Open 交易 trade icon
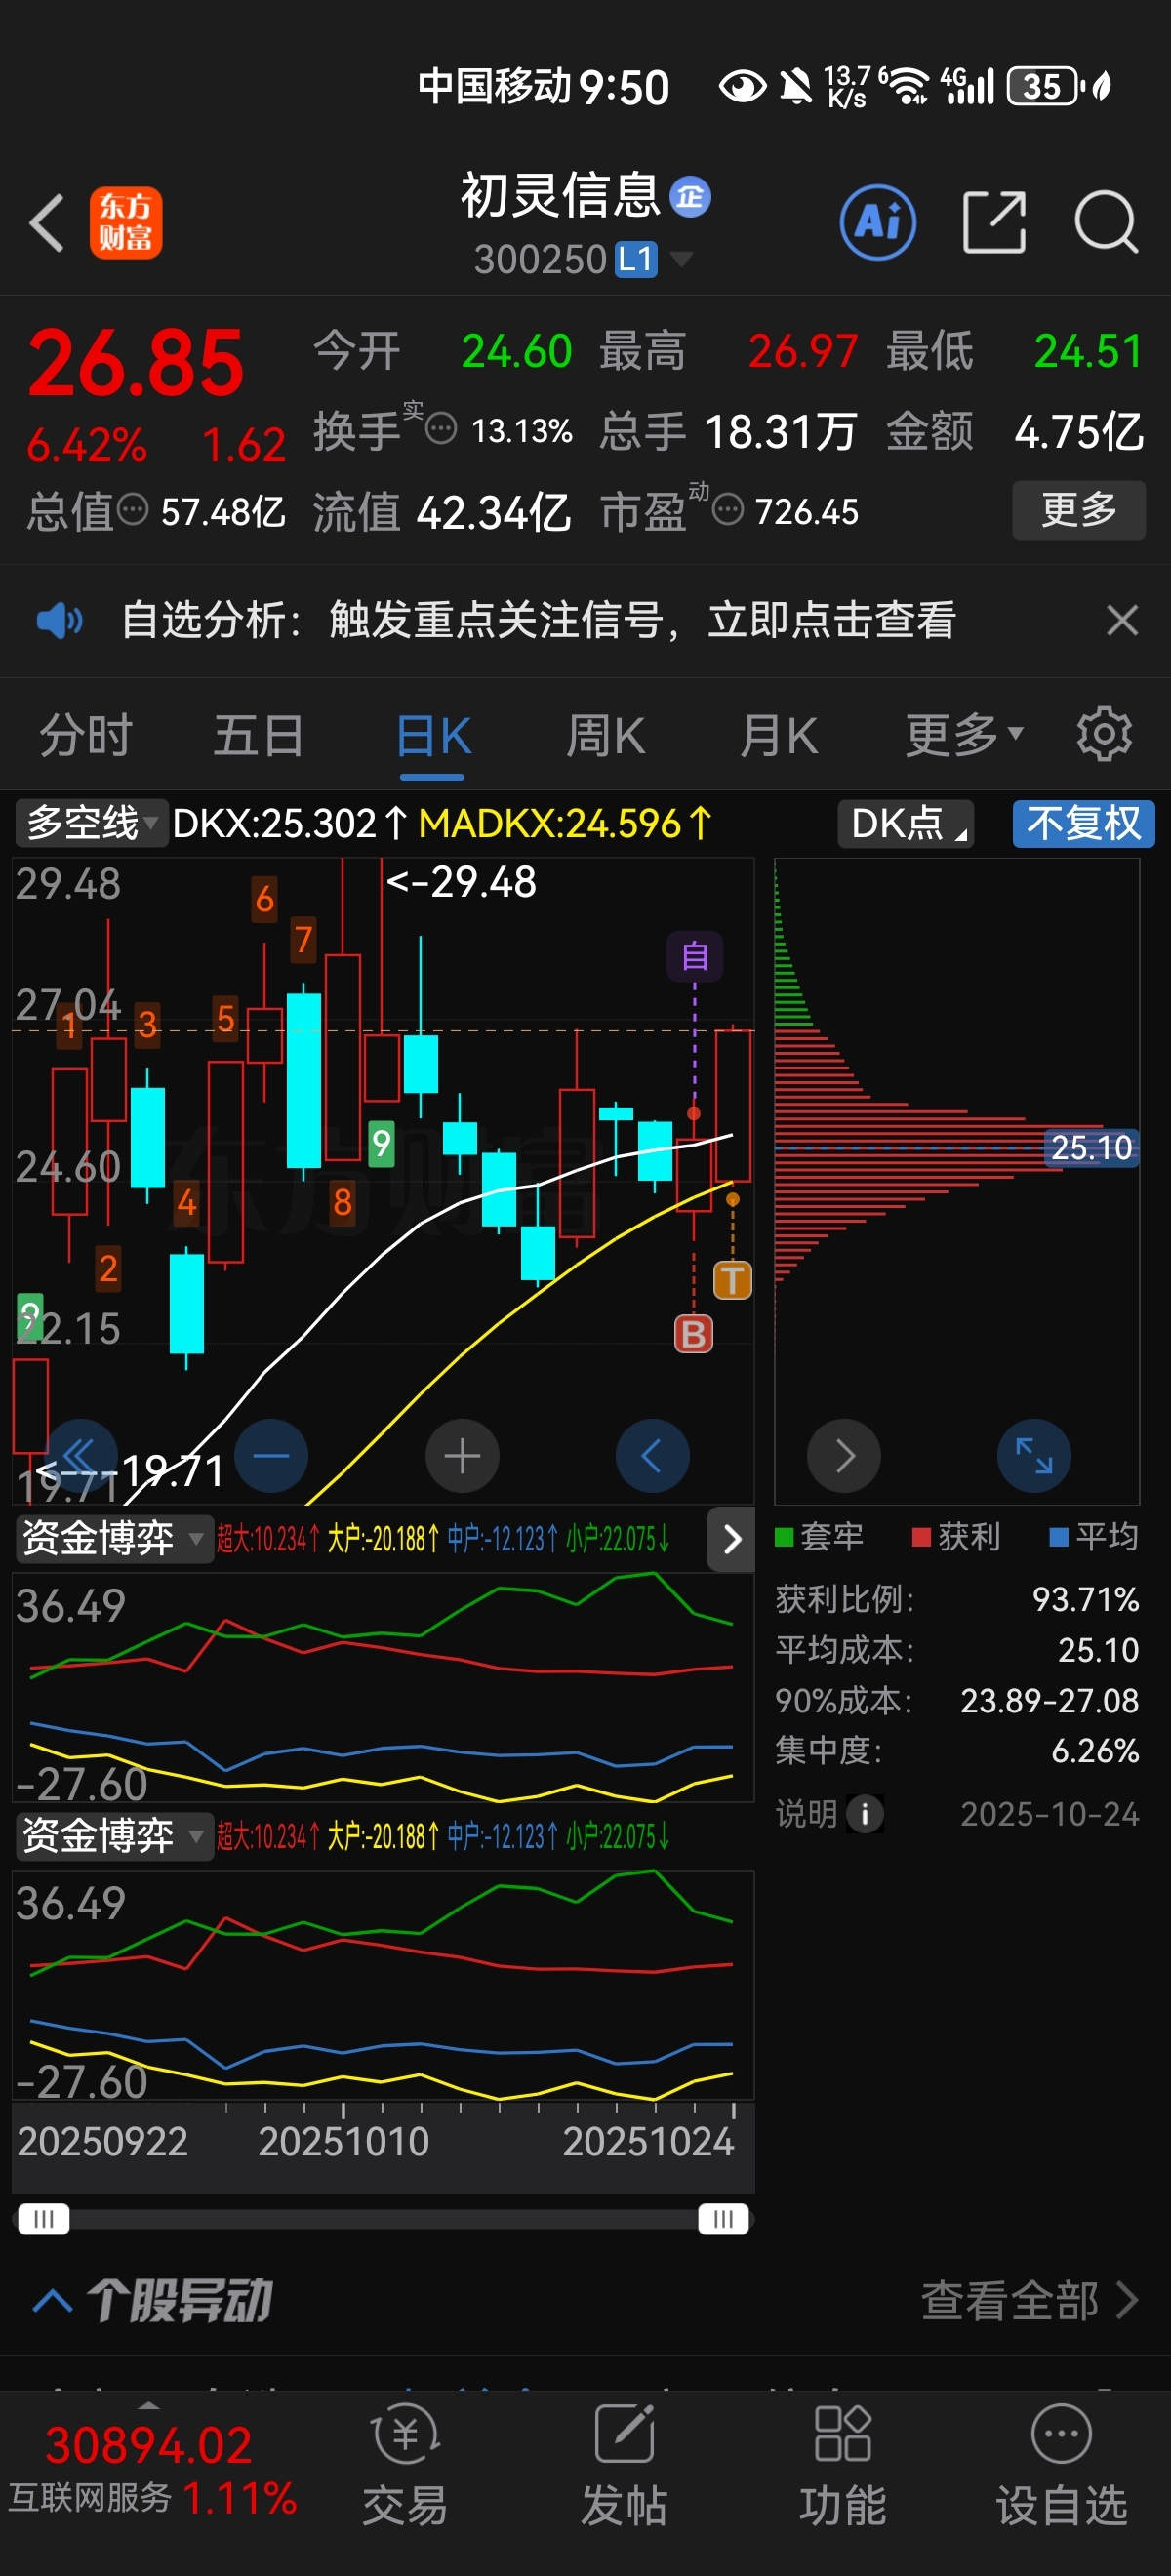This screenshot has height=2576, width=1171. click(x=405, y=2467)
